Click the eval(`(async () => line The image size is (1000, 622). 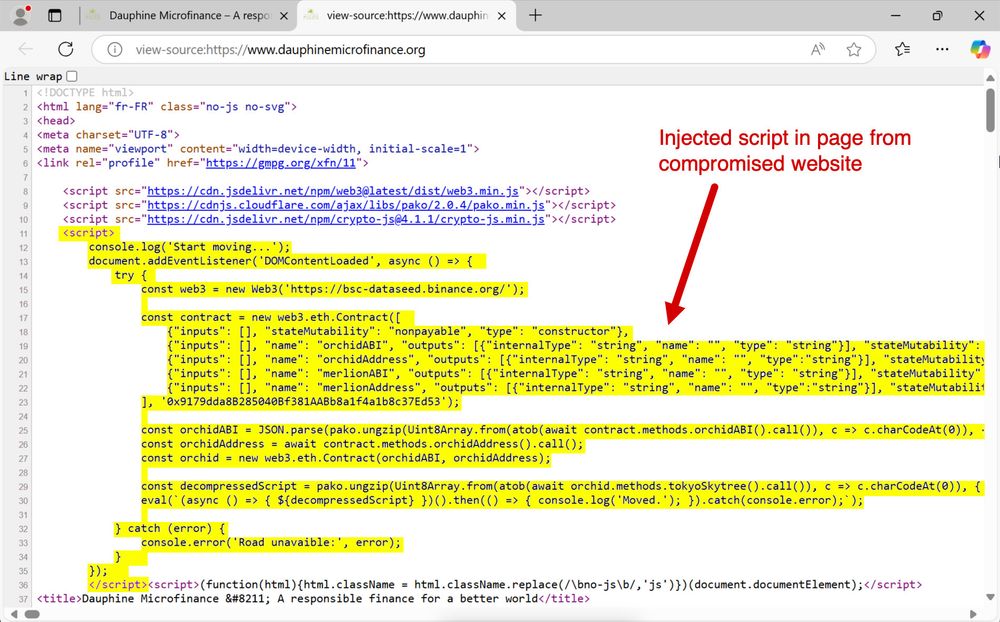click(502, 500)
